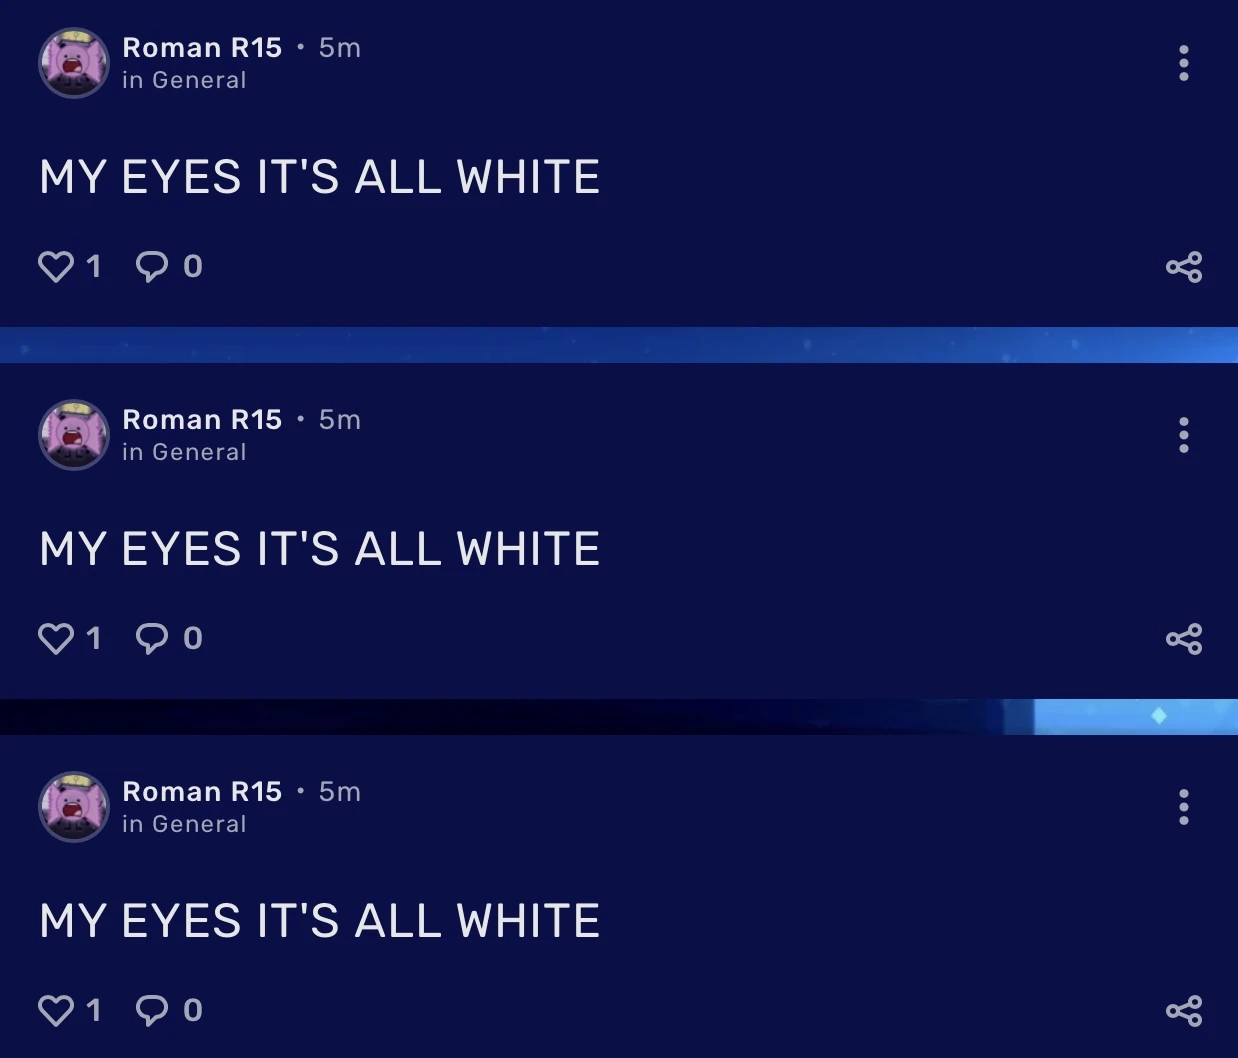This screenshot has width=1238, height=1058.
Task: Share the middle post
Action: click(x=1184, y=639)
